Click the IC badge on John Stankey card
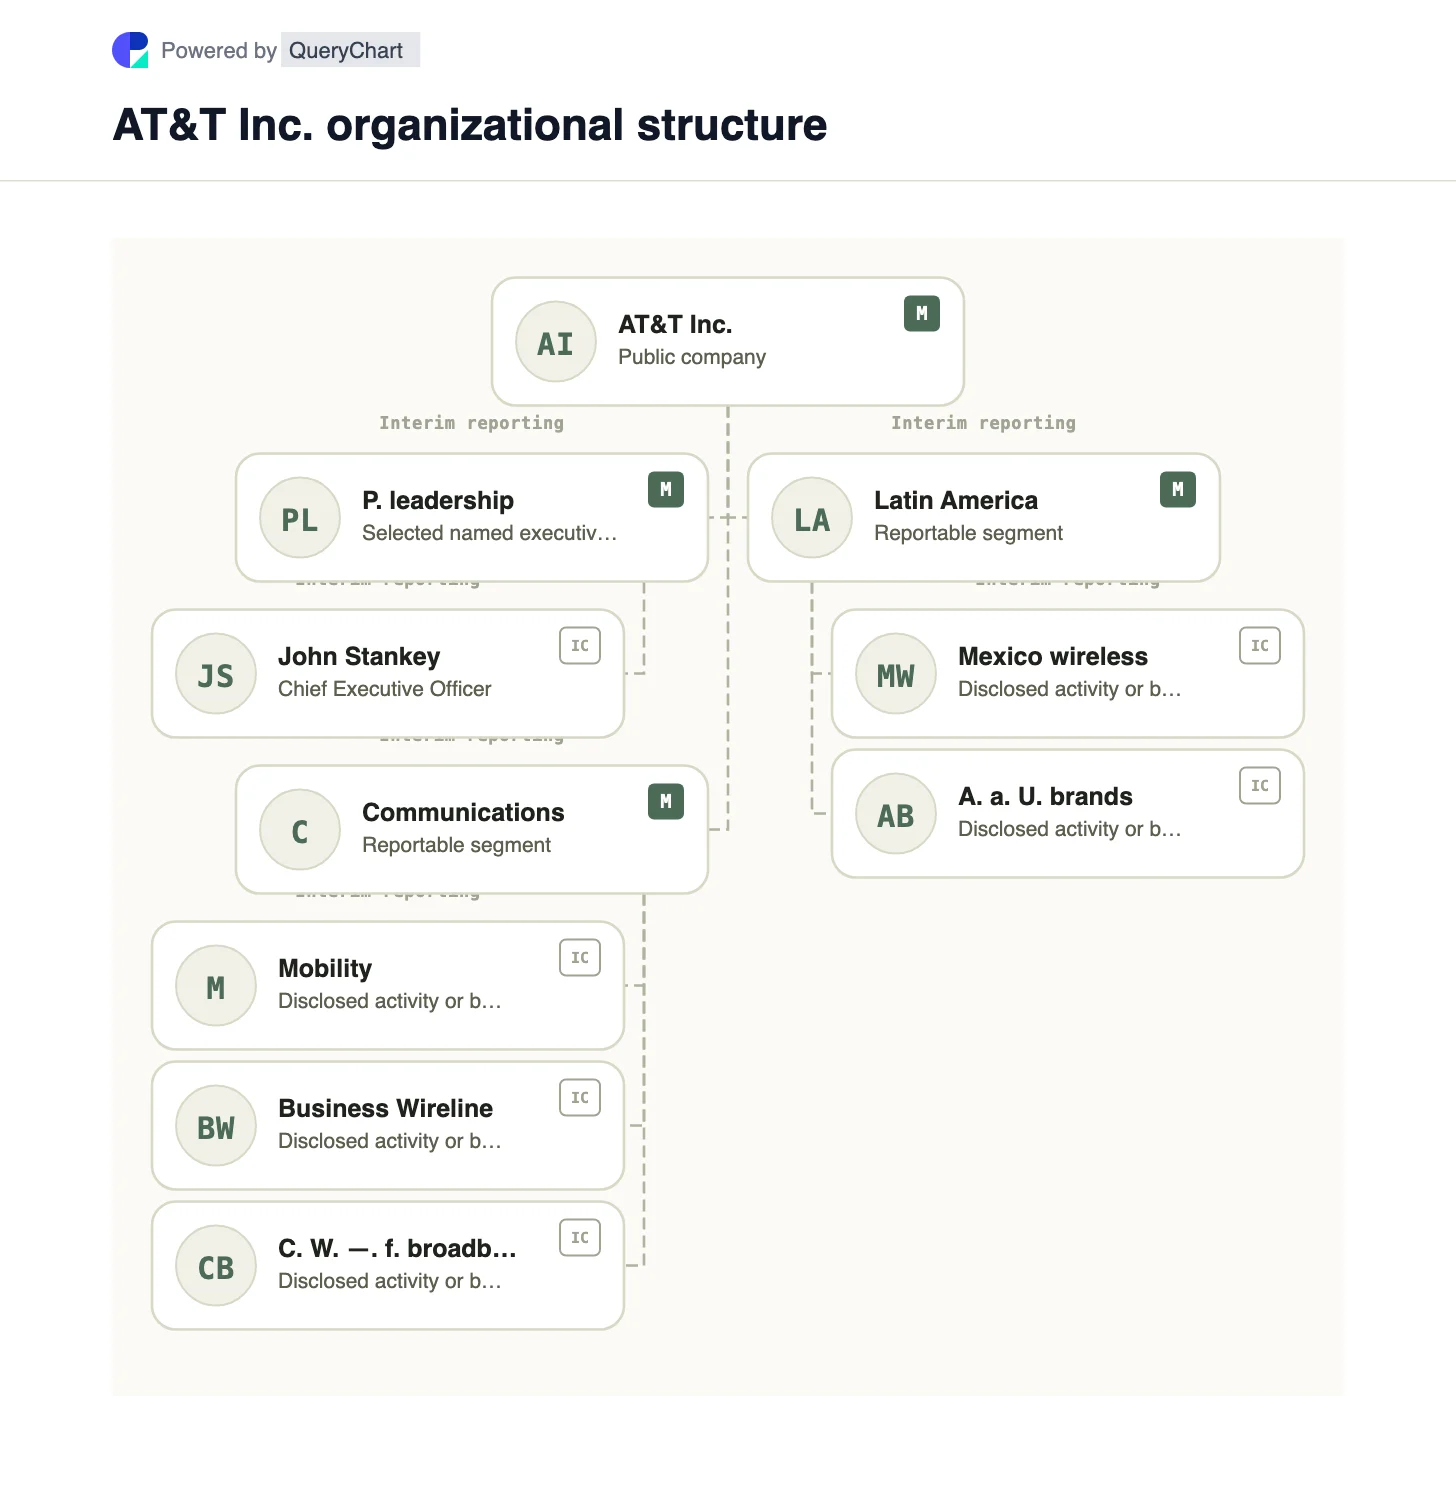Screen dimensions: 1456x1508 tap(580, 646)
